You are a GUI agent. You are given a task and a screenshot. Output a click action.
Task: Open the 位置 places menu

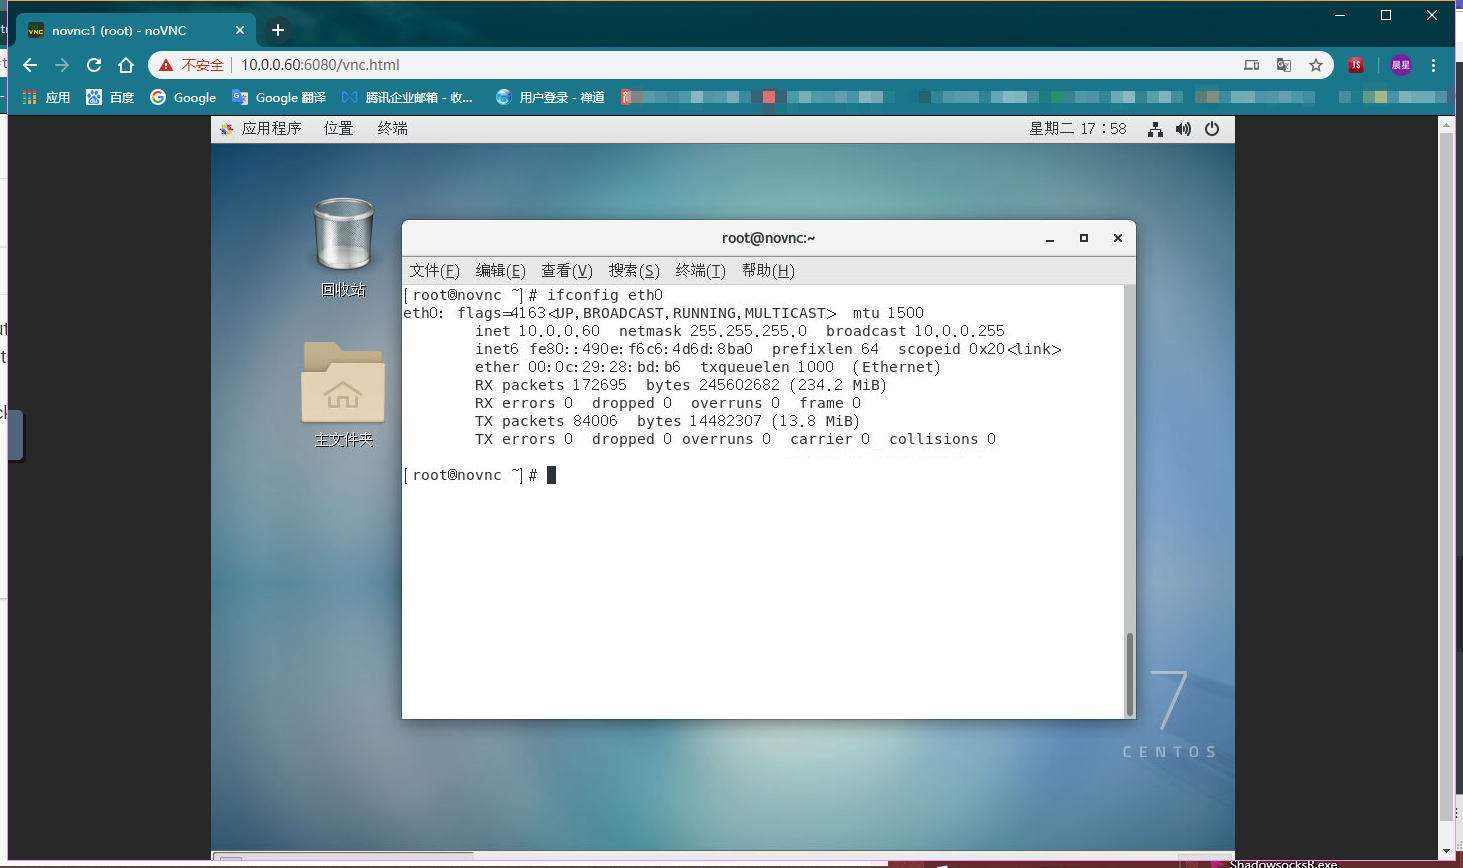click(339, 129)
